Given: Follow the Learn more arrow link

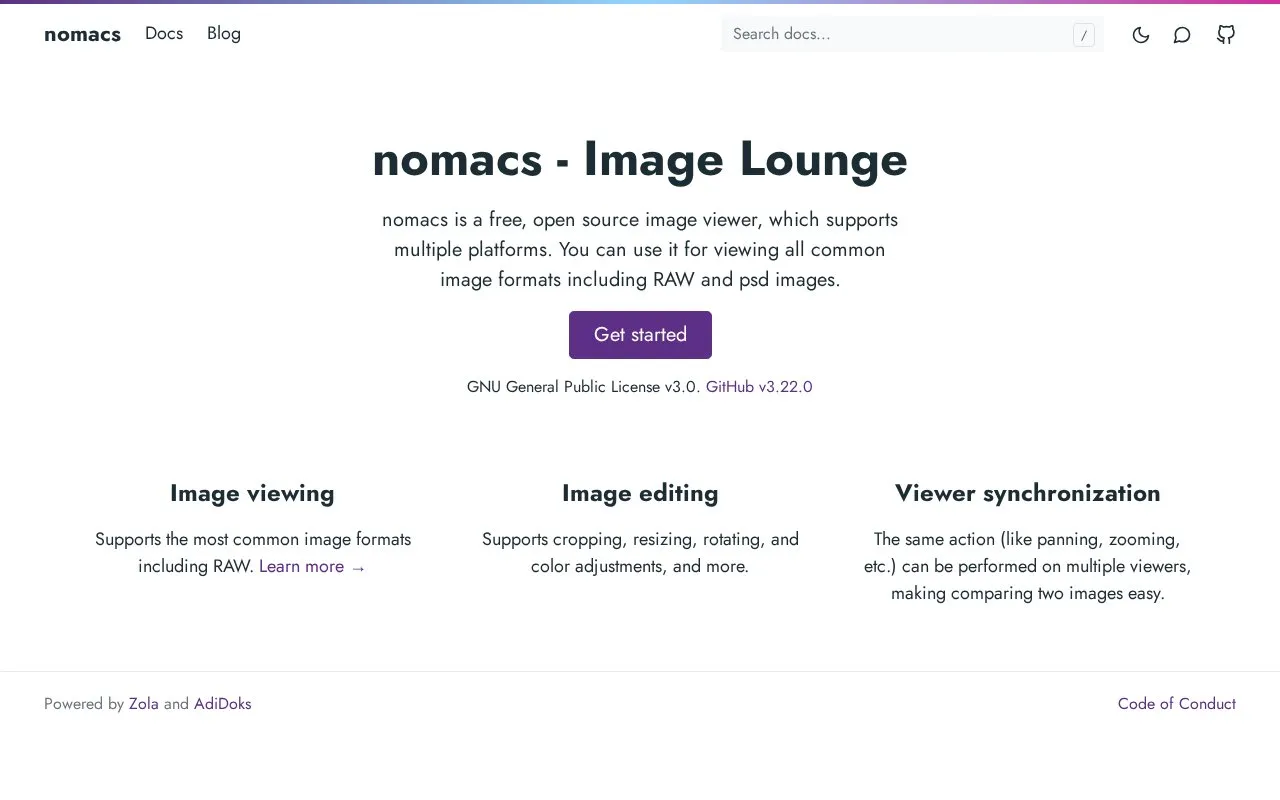Looking at the screenshot, I should (313, 567).
